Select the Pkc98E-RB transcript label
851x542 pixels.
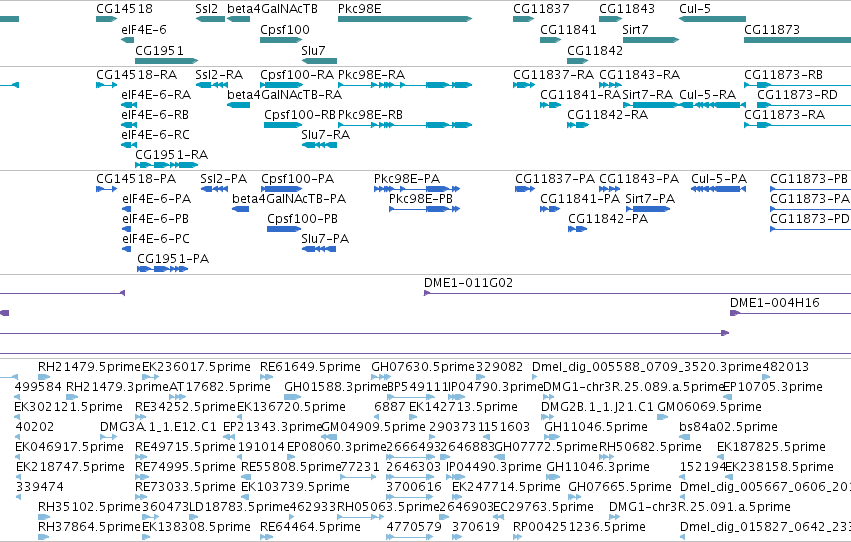[370, 115]
